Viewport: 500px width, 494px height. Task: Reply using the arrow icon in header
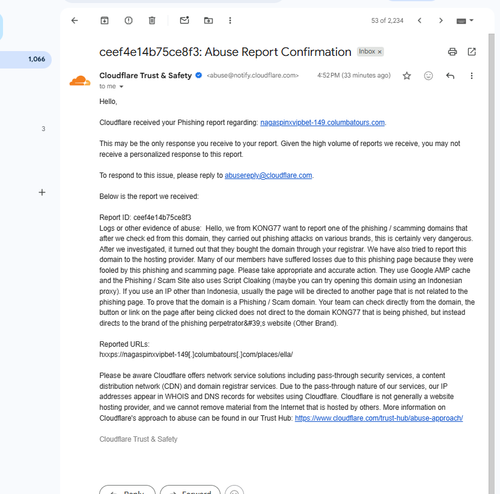(x=450, y=76)
